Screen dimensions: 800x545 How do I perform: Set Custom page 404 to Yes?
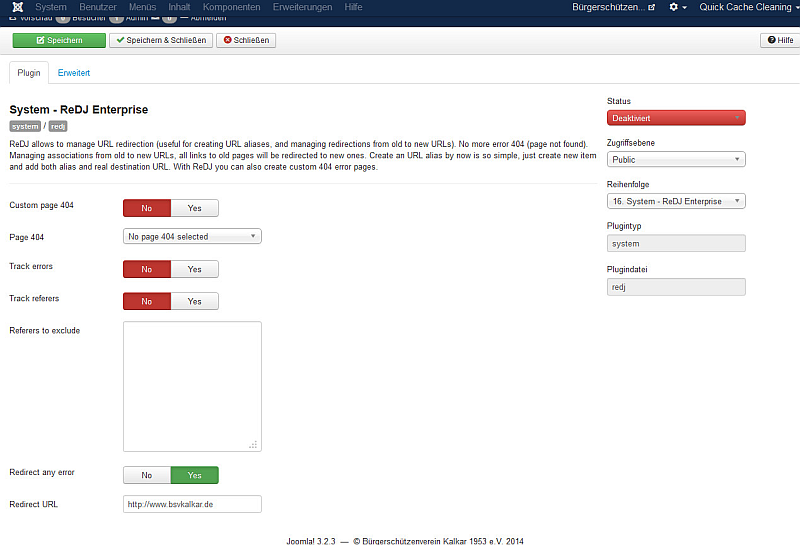(x=194, y=208)
